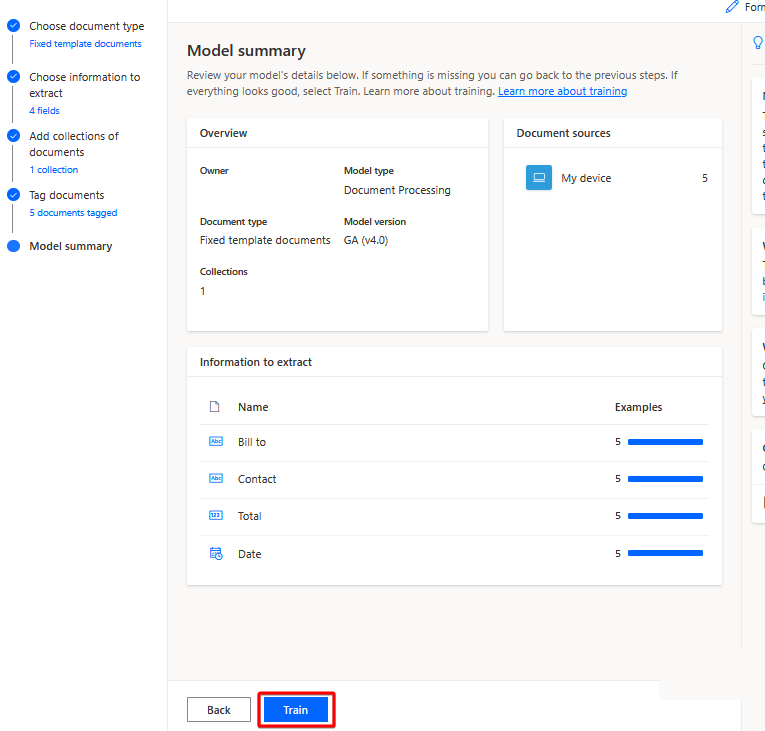The image size is (765, 731).
Task: Click the Choose document type checkmark icon
Action: coord(14,26)
